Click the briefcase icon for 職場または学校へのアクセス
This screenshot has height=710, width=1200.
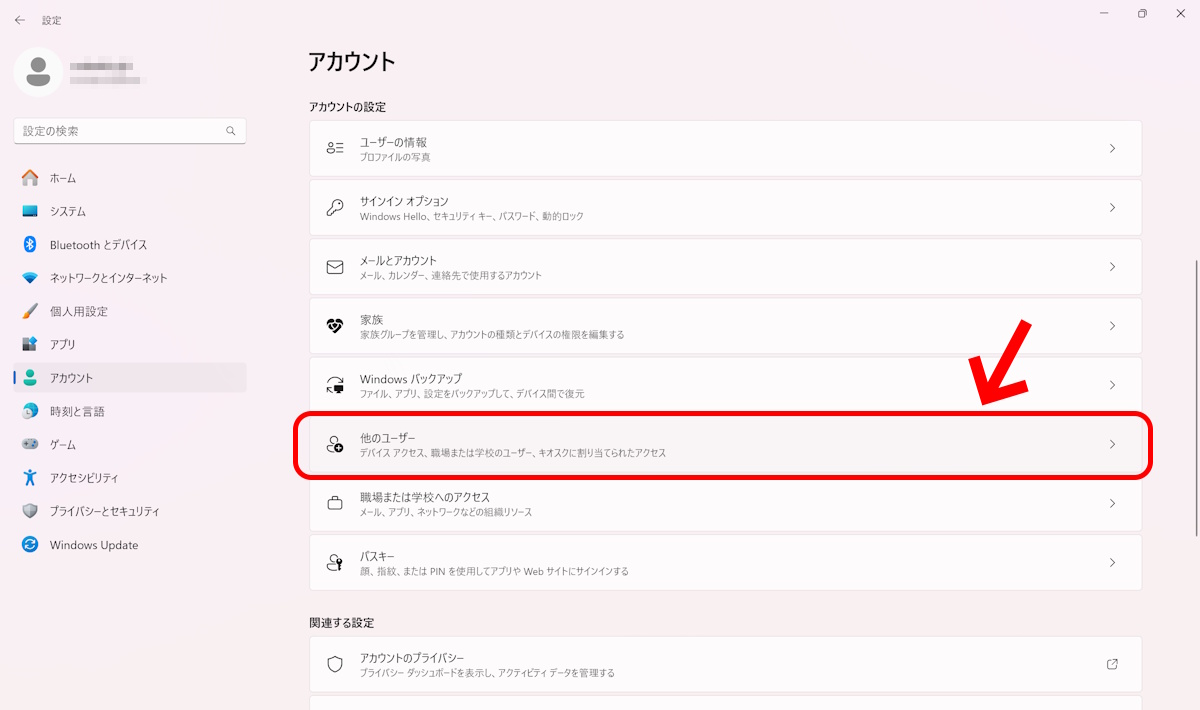335,503
